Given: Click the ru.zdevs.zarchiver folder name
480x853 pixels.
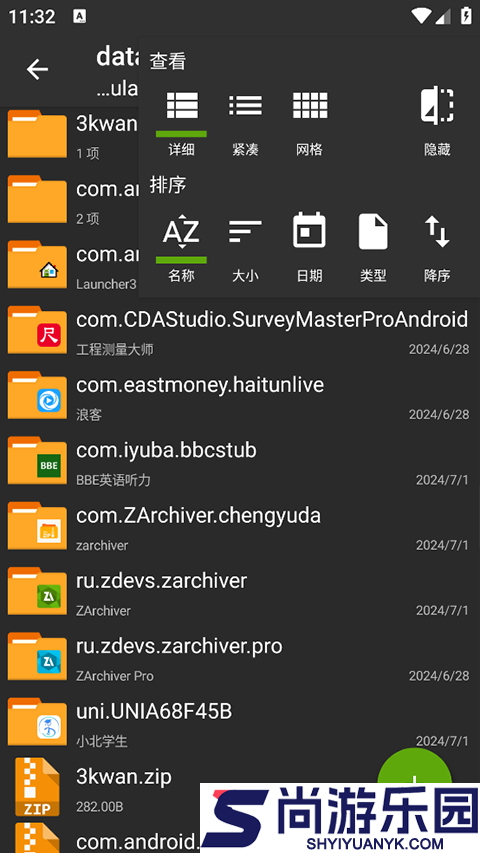Looking at the screenshot, I should 161,580.
